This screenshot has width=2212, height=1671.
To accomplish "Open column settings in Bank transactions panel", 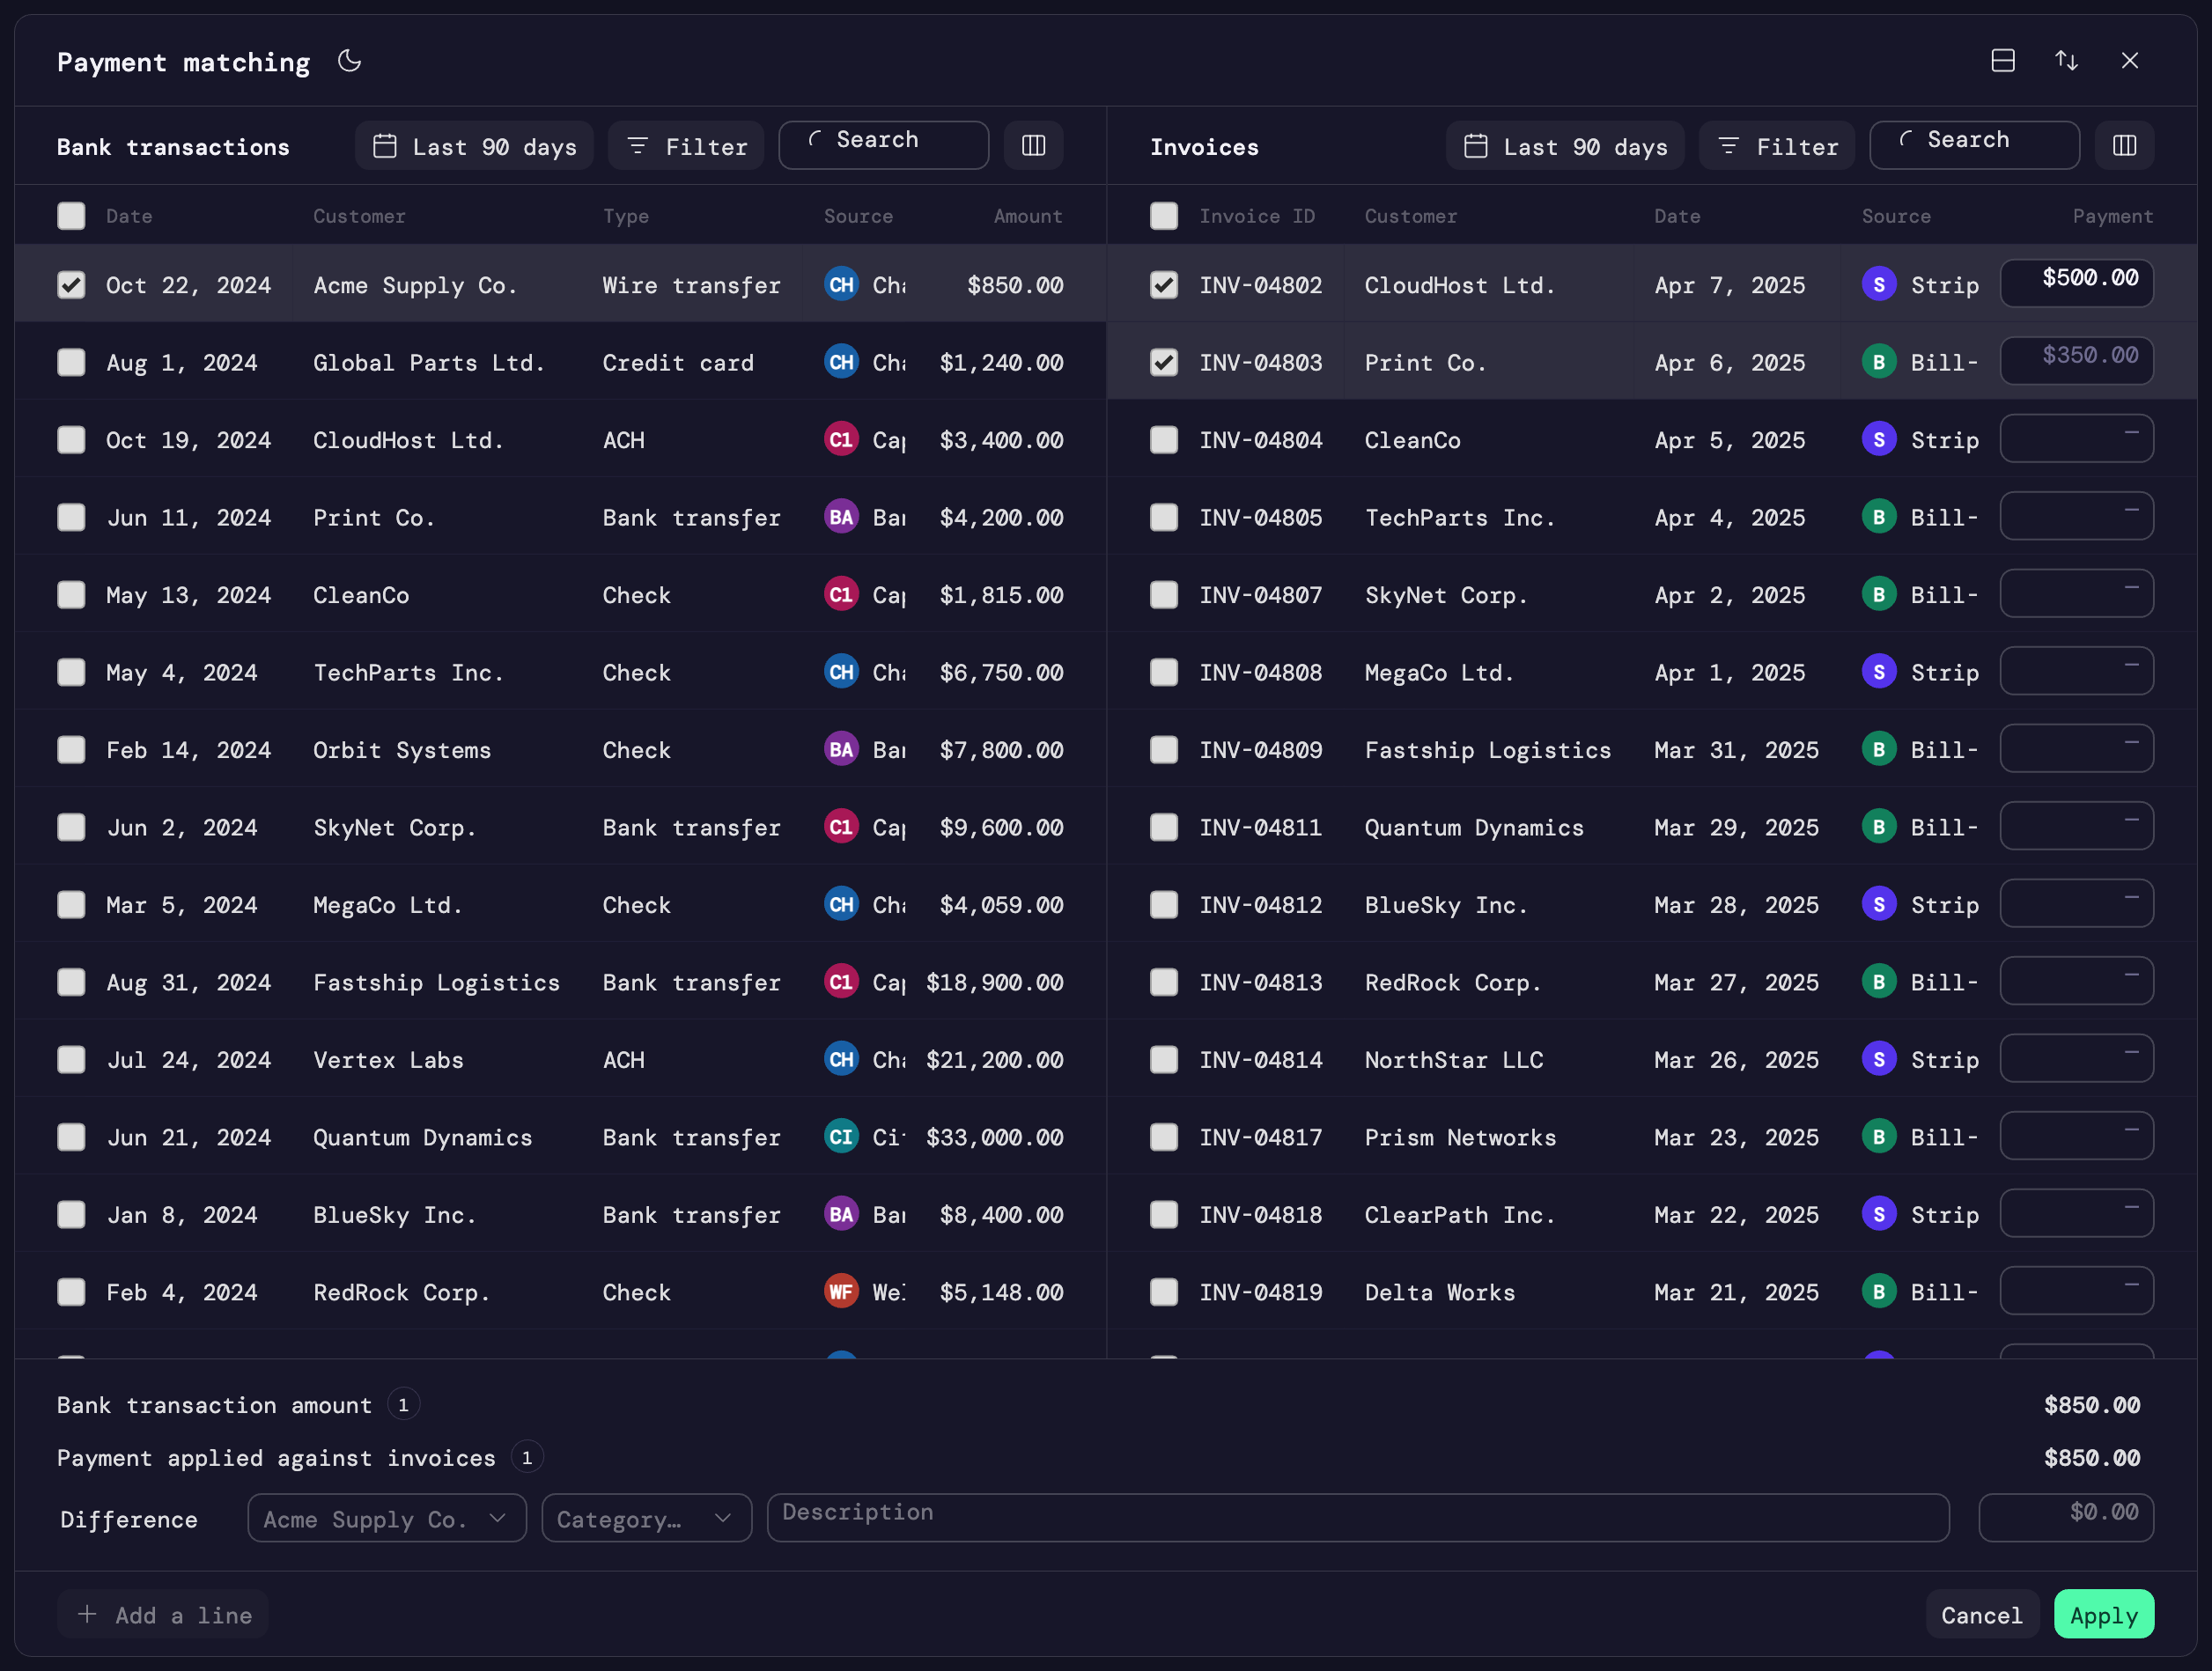I will coord(1033,146).
